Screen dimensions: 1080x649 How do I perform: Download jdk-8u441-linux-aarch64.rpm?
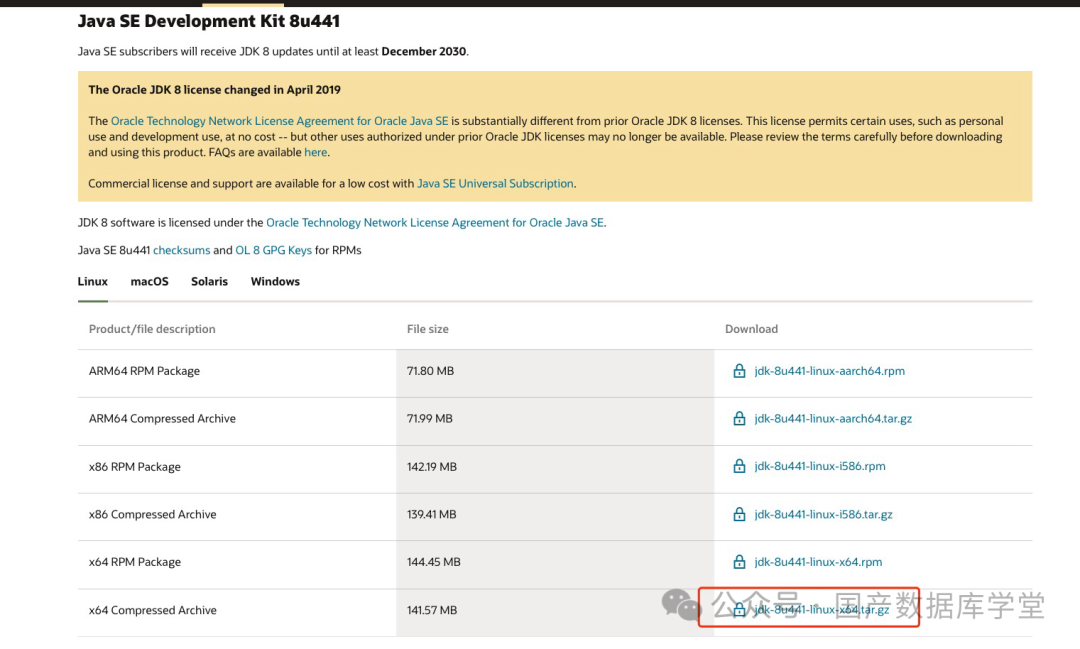coord(829,371)
